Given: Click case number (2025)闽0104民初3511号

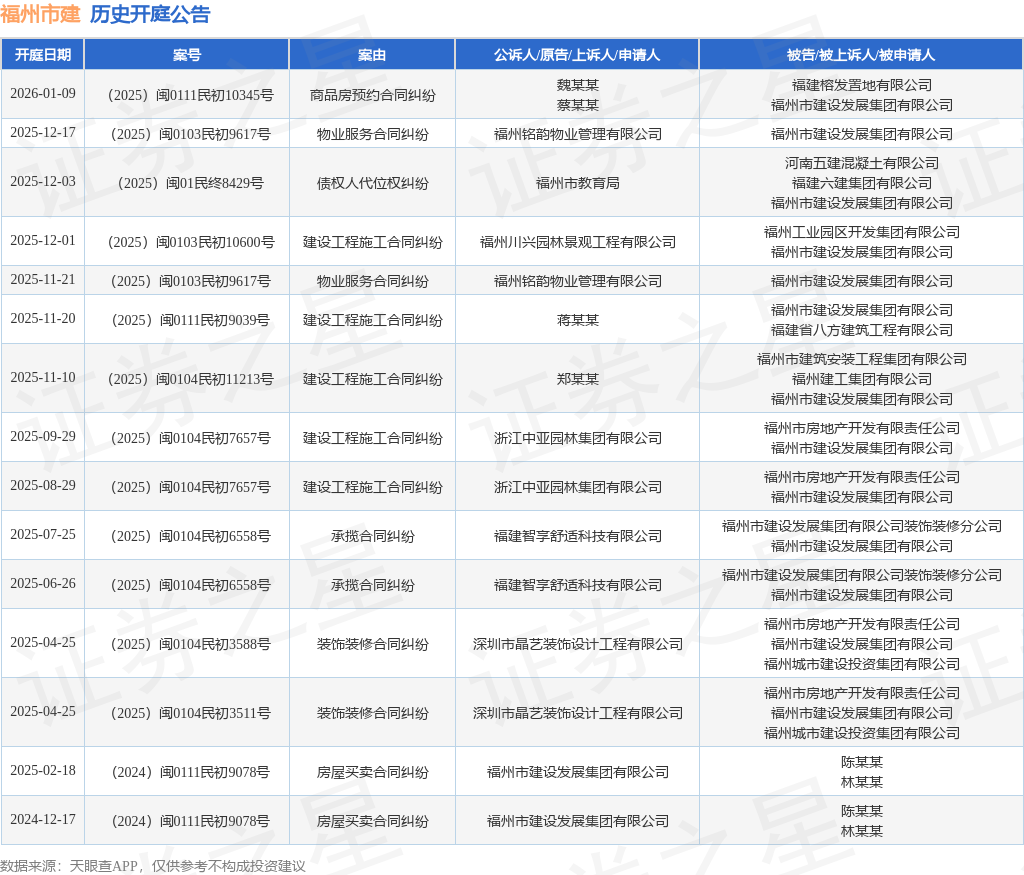Looking at the screenshot, I should 190,713.
